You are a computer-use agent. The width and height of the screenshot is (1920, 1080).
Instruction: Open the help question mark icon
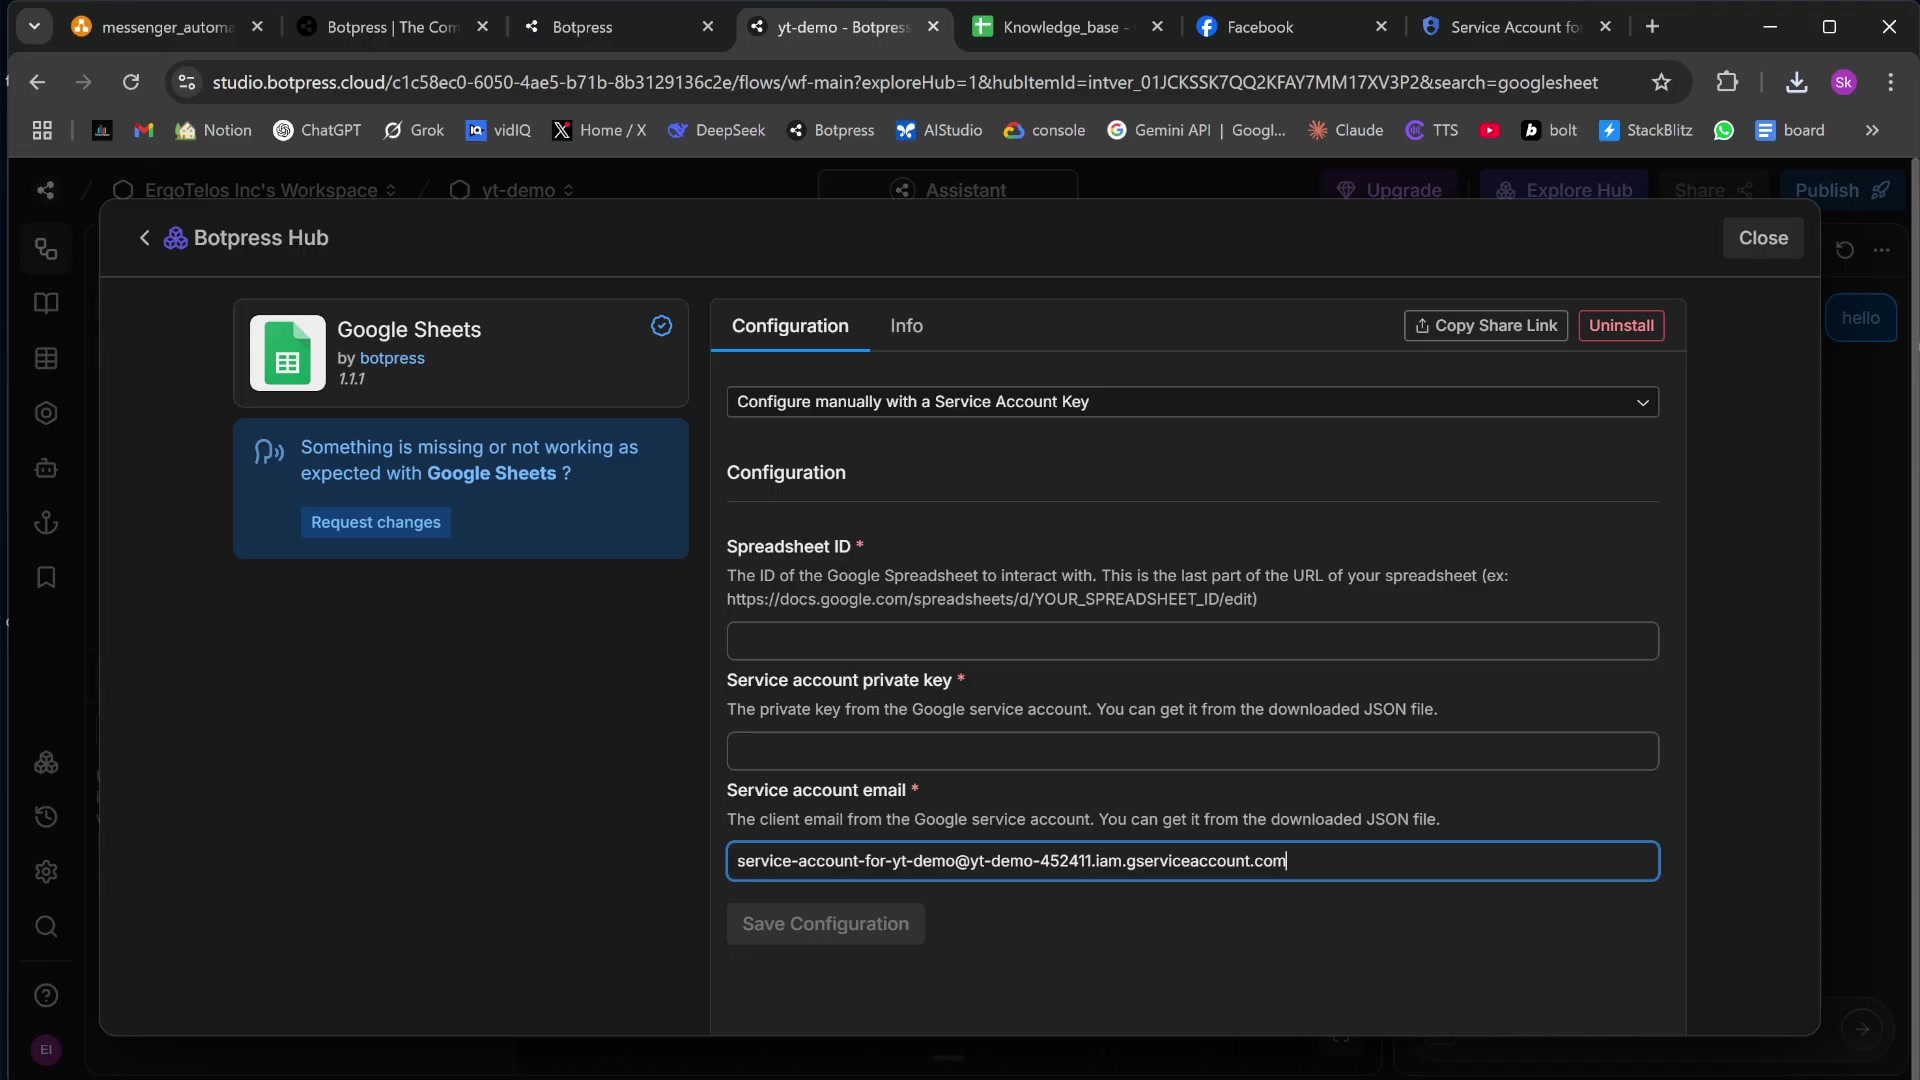tap(46, 996)
